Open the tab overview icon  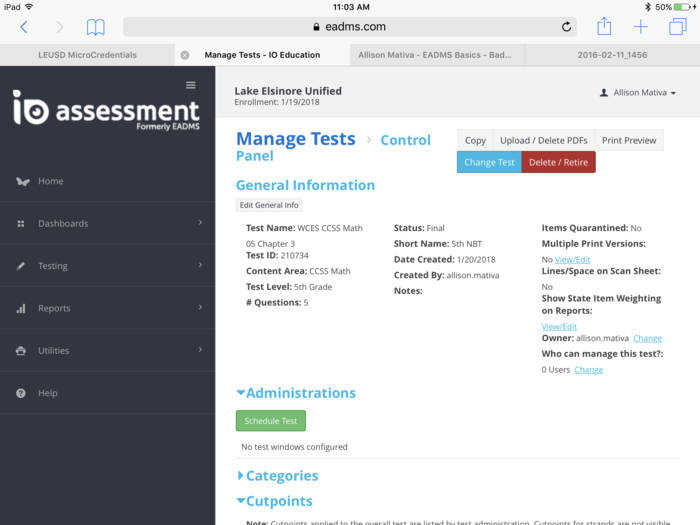tap(678, 27)
